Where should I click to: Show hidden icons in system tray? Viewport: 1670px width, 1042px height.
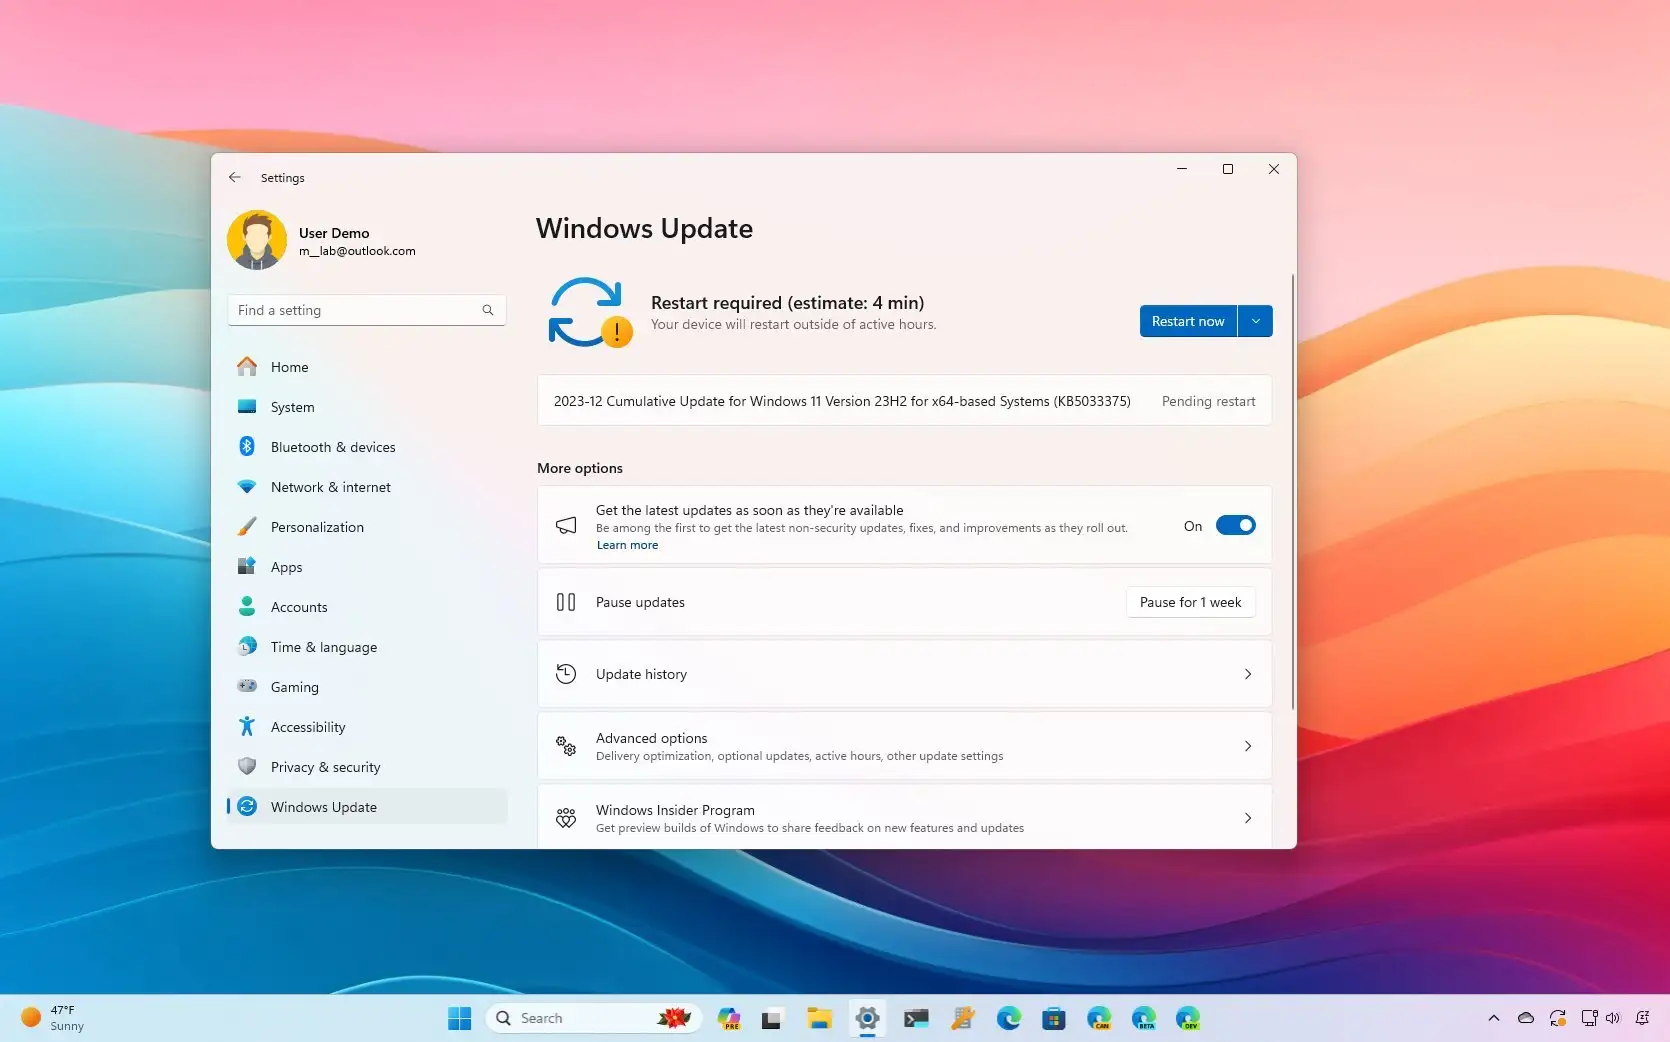click(1494, 1018)
